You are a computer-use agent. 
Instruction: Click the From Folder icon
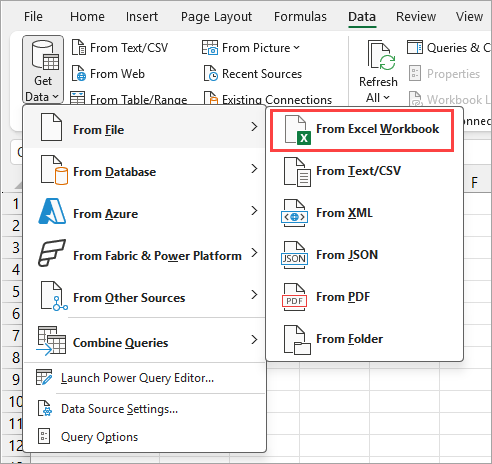coord(297,340)
